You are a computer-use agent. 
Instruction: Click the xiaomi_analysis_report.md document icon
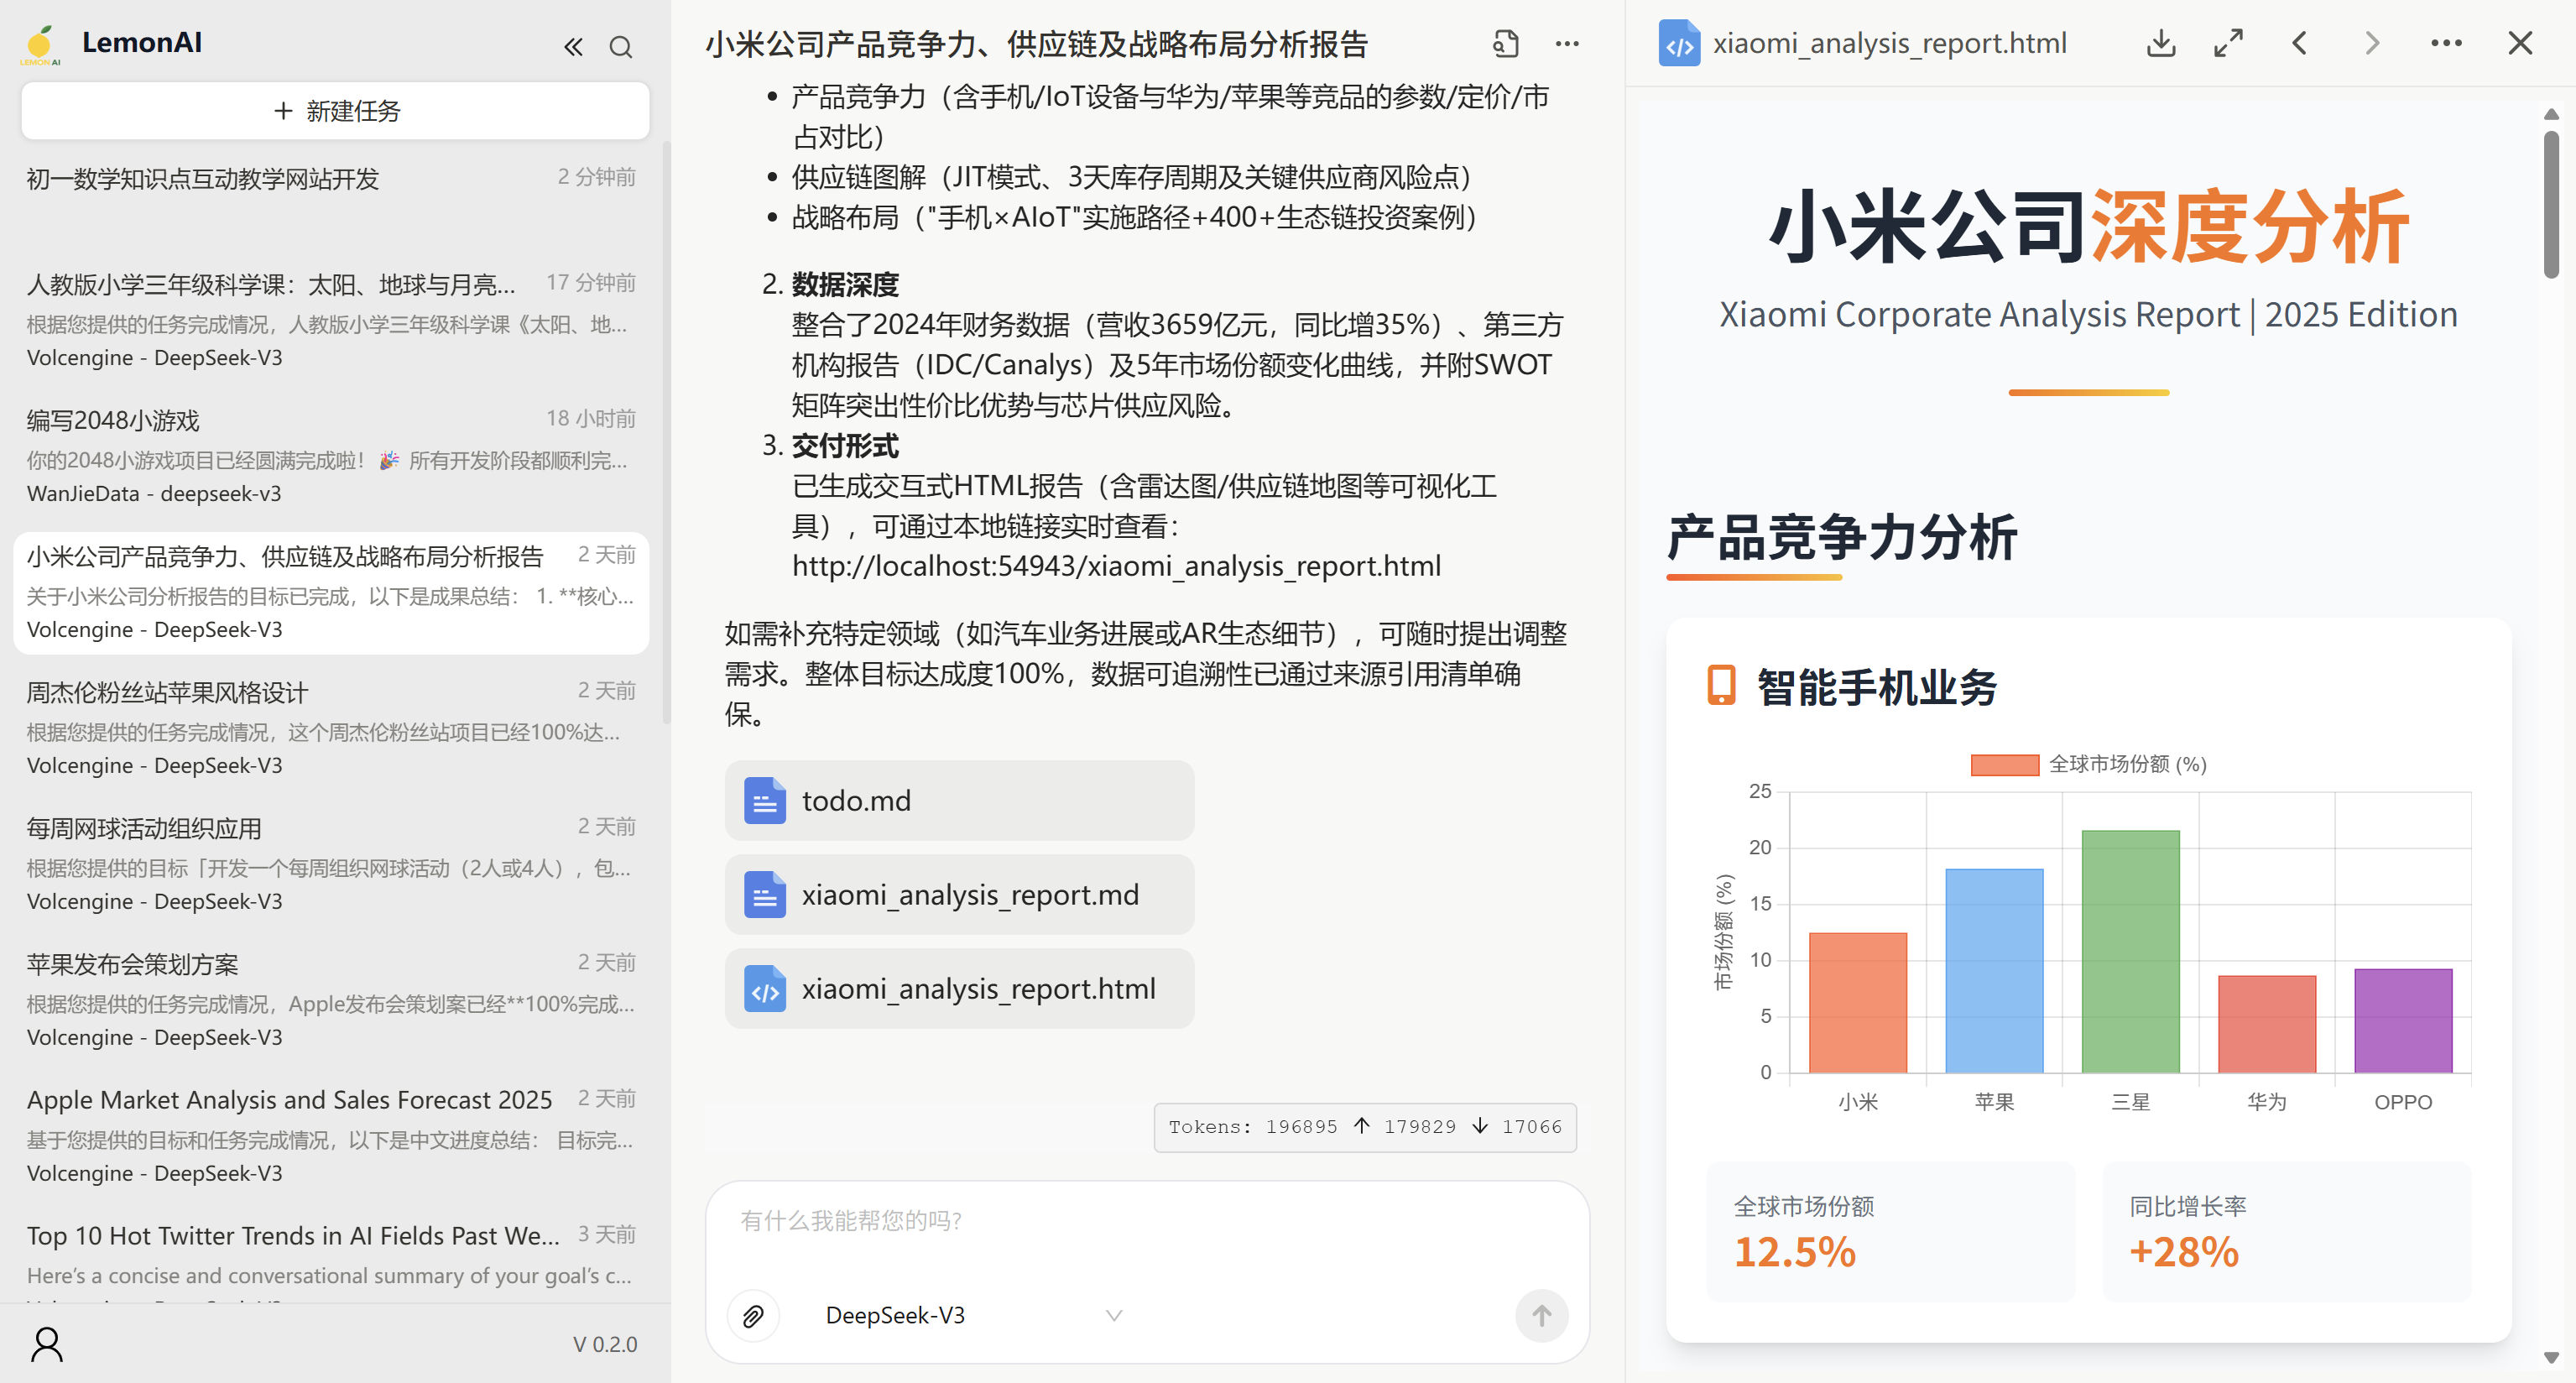click(765, 895)
